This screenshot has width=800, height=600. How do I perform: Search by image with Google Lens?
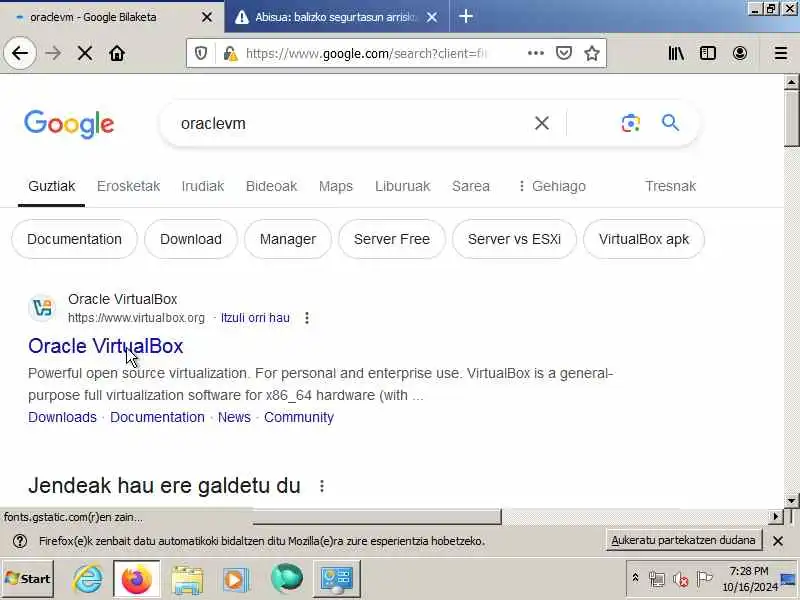coord(631,123)
